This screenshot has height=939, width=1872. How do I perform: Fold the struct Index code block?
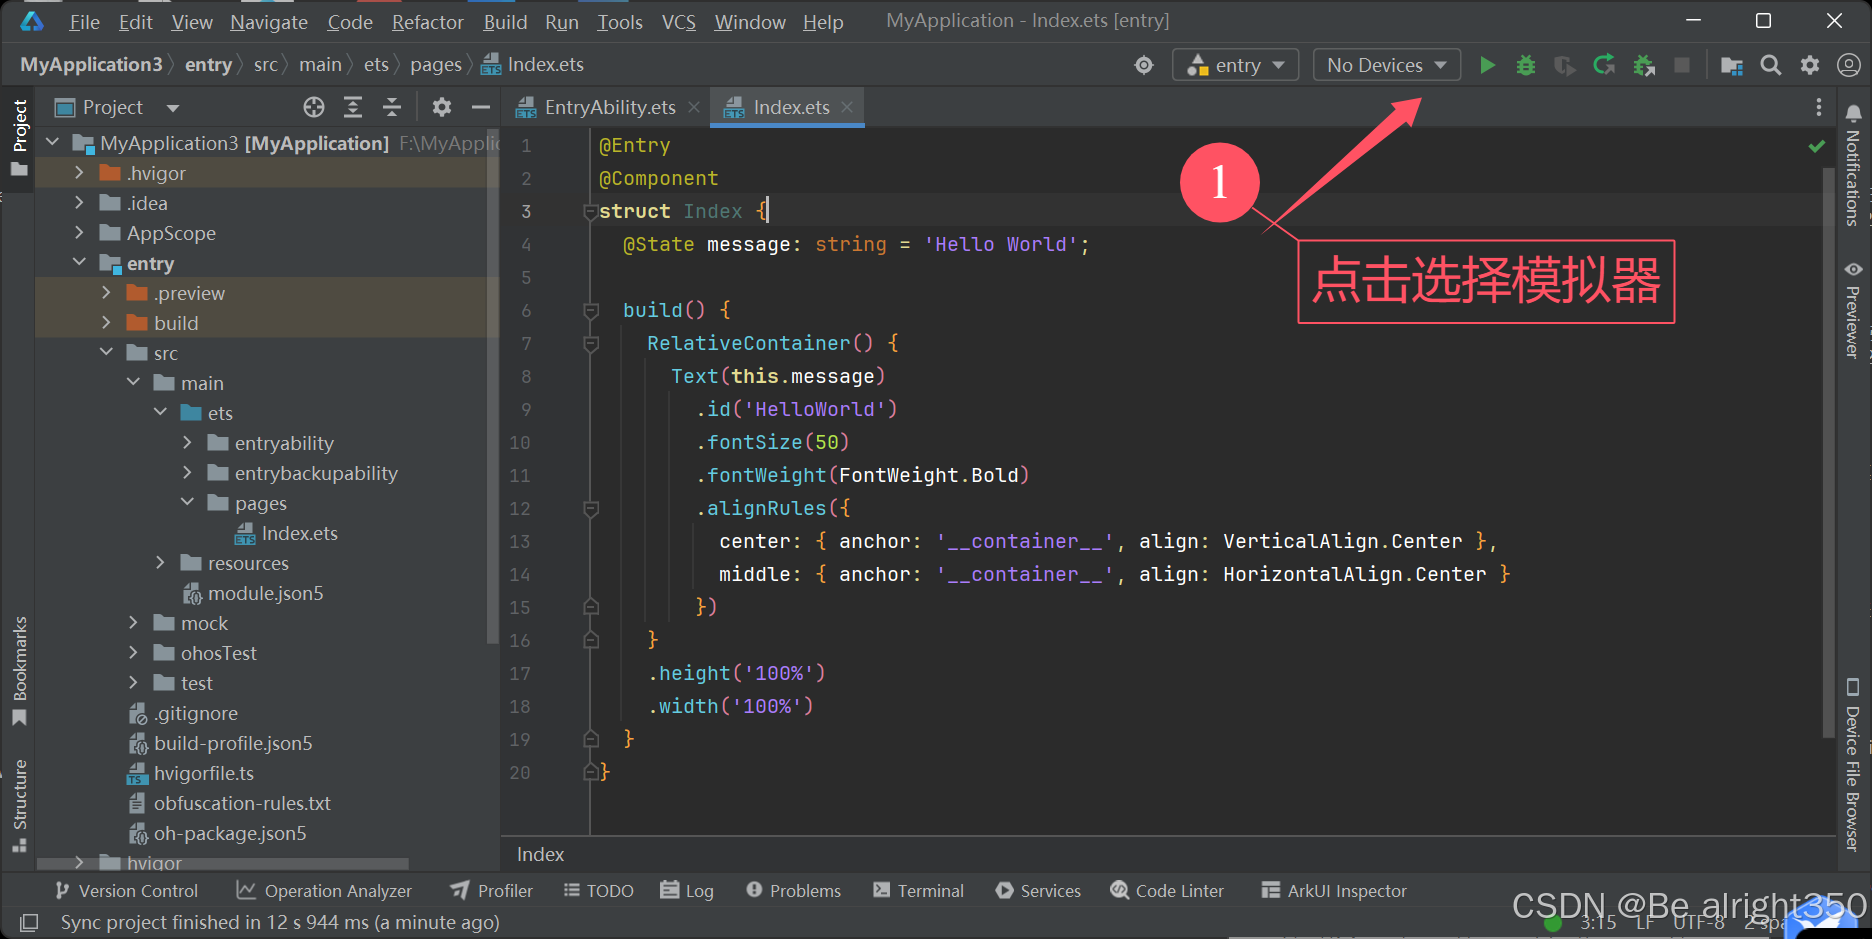(x=590, y=211)
